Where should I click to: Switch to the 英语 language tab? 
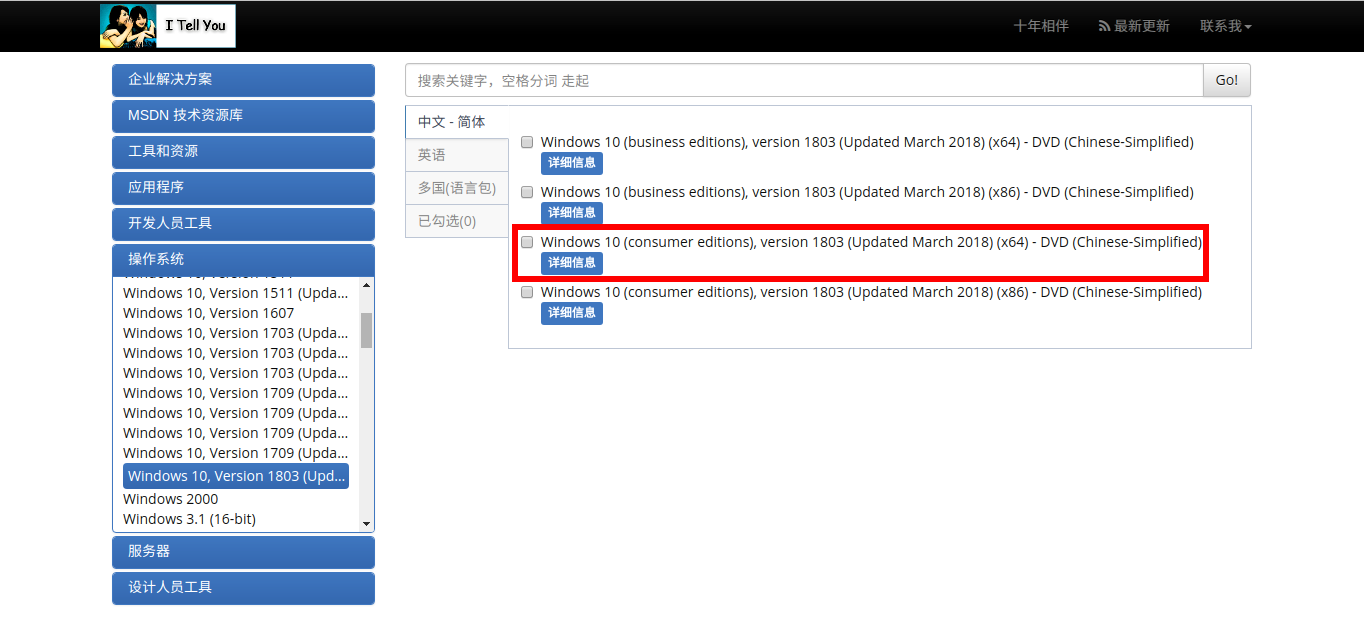click(x=457, y=155)
